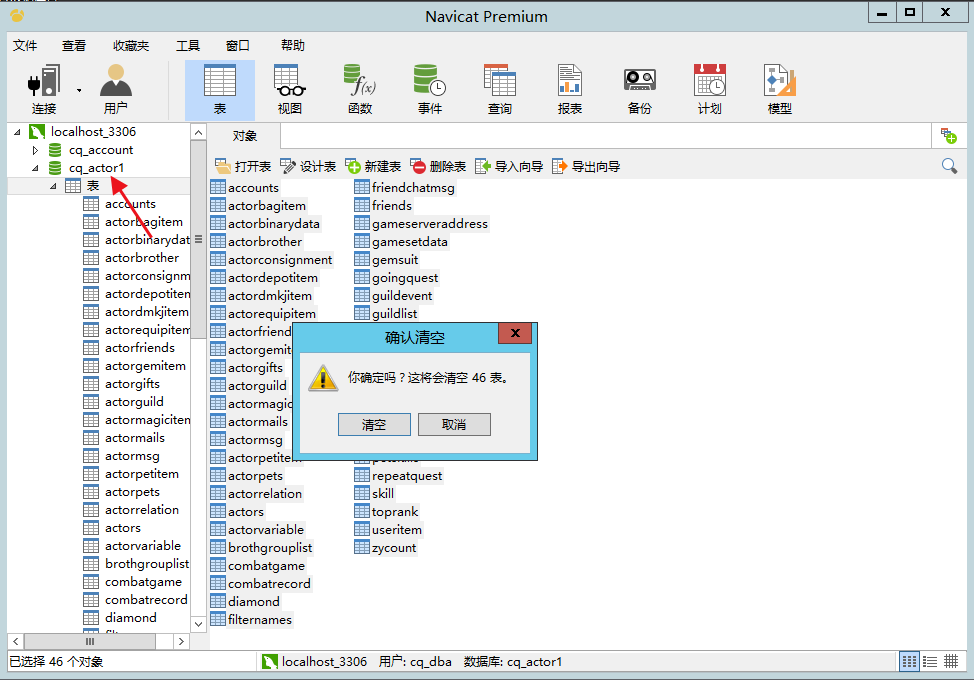Open the Schedule (计划) toolbar icon

pos(709,89)
